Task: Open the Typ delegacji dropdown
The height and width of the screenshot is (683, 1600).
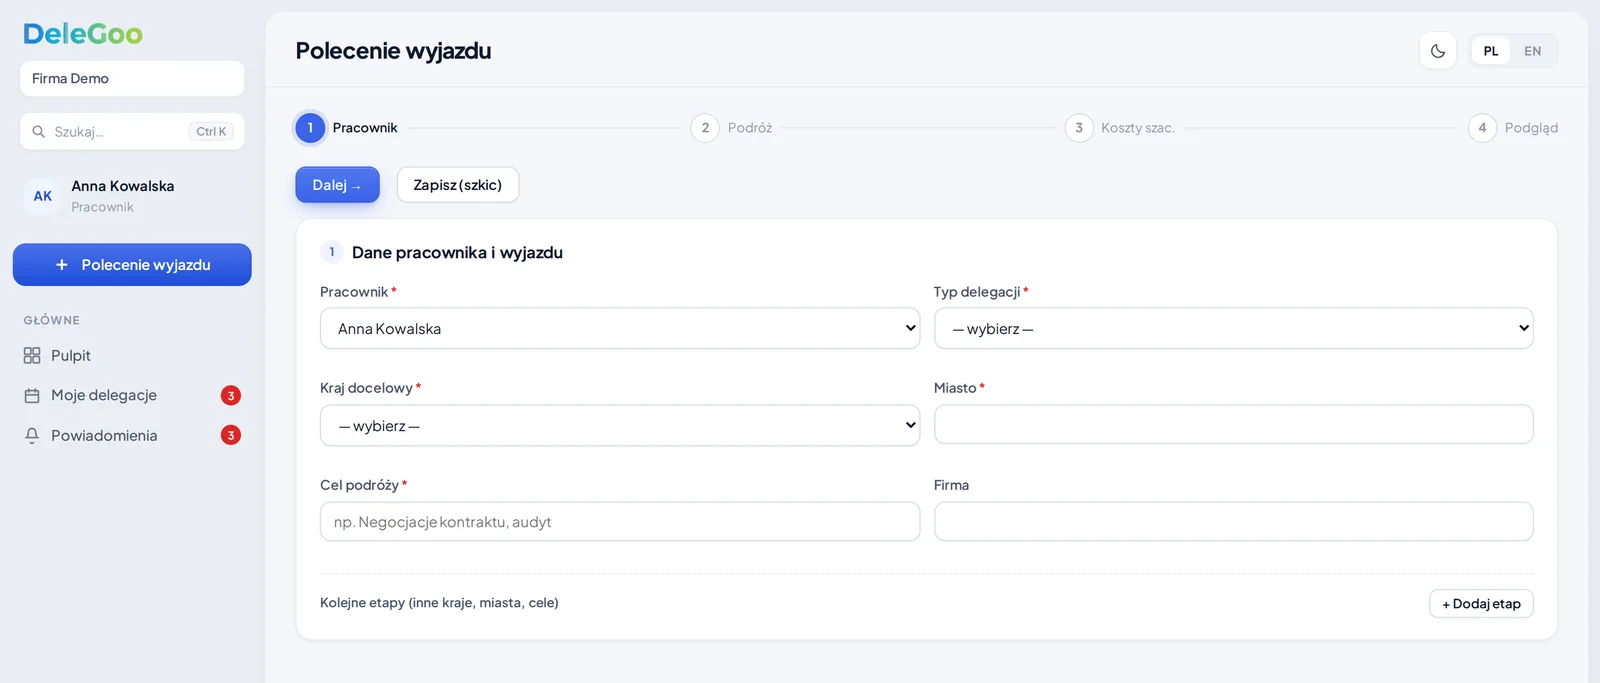Action: pos(1233,329)
